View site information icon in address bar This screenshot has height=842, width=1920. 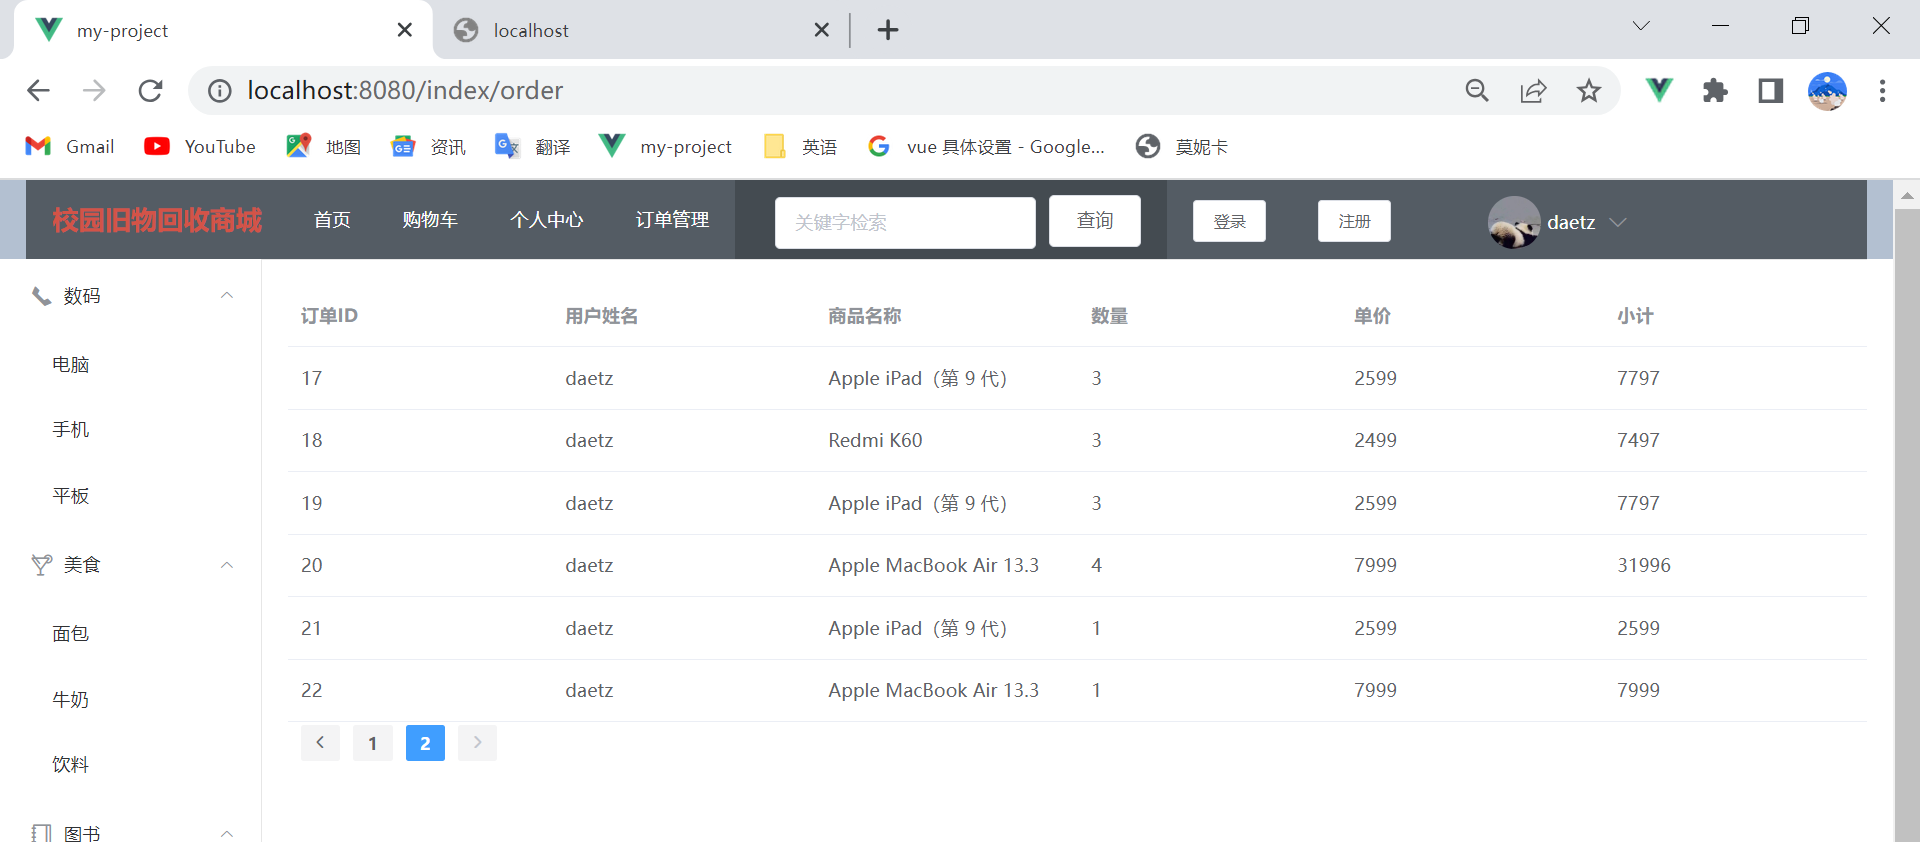point(219,91)
